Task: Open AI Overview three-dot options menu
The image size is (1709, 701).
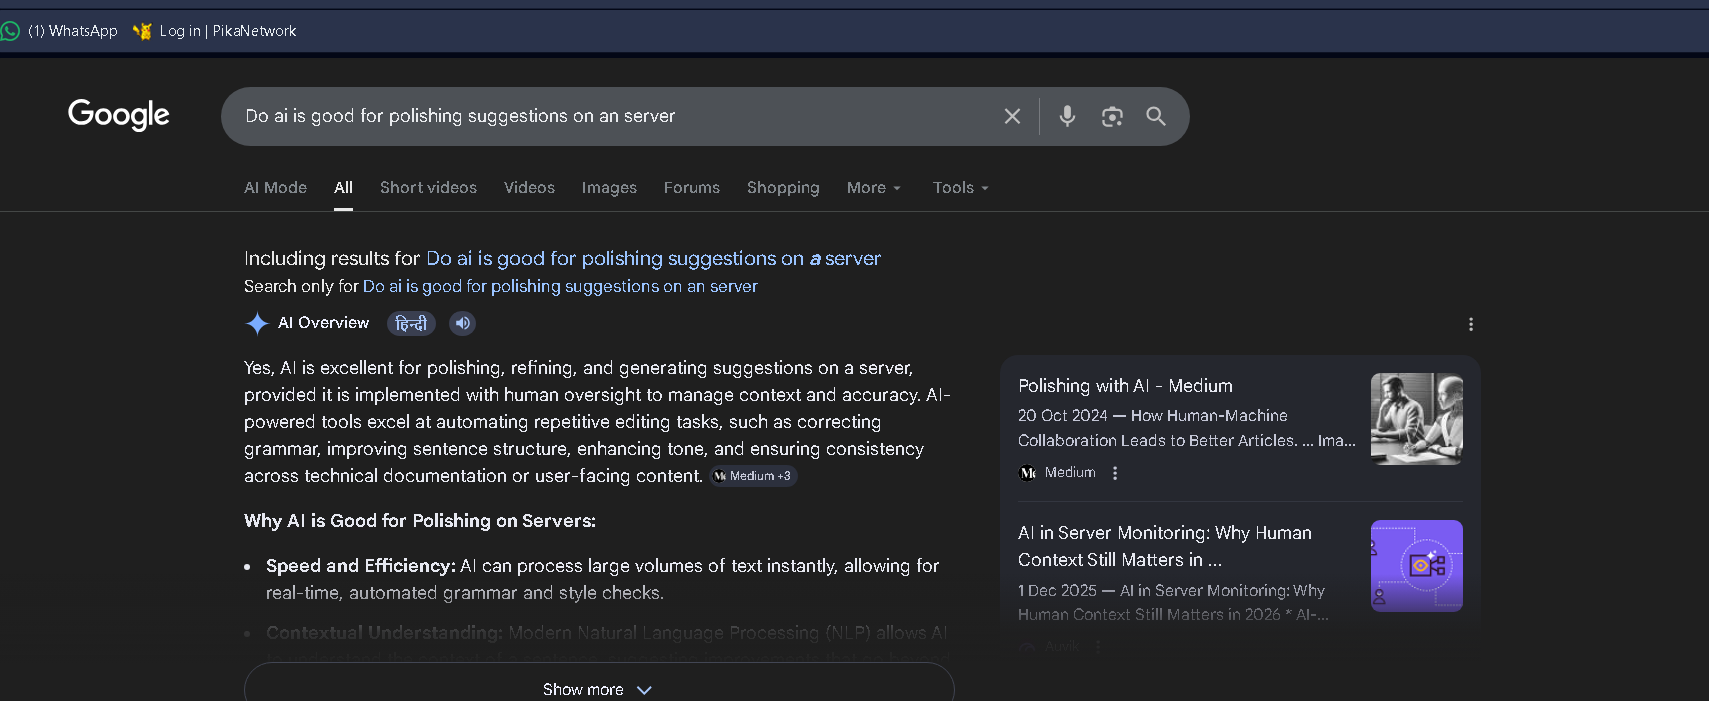Action: [x=1470, y=324]
